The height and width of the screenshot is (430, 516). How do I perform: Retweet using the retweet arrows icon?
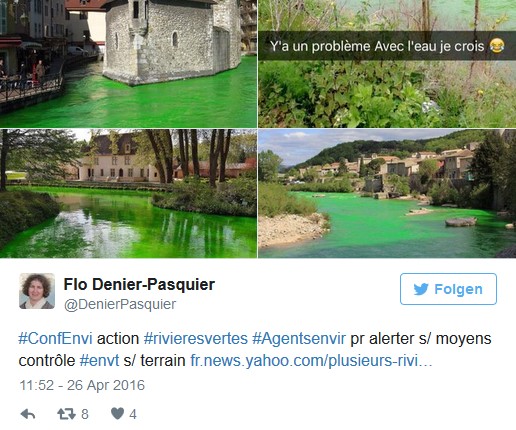click(67, 414)
